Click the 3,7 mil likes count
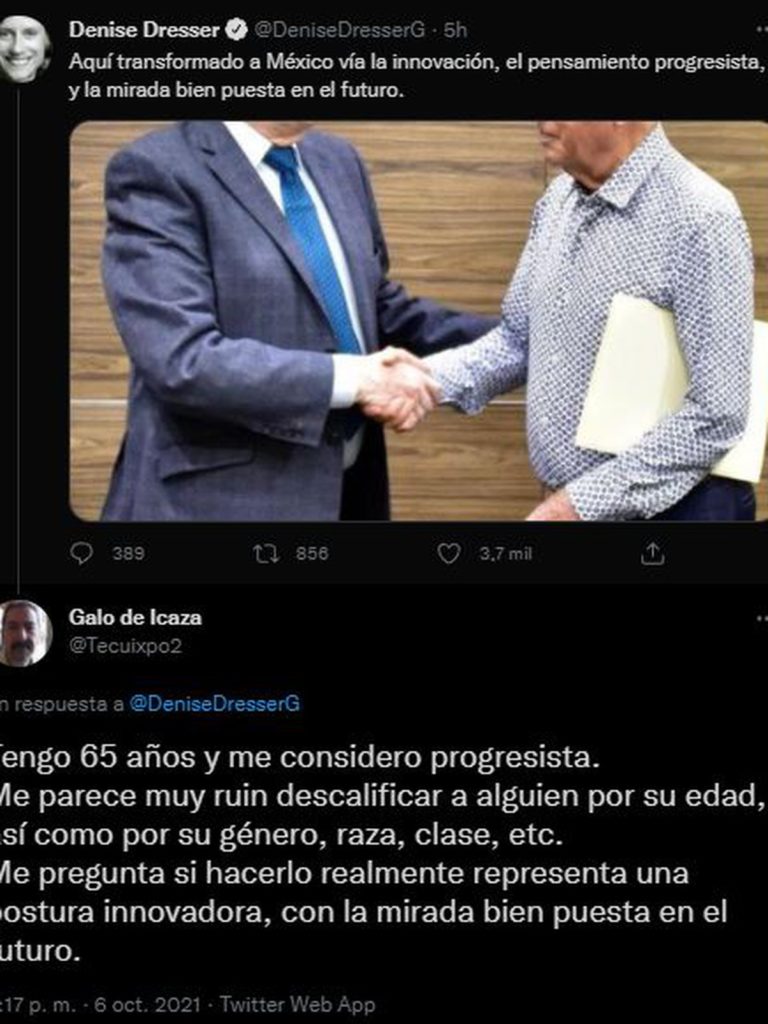 point(506,554)
